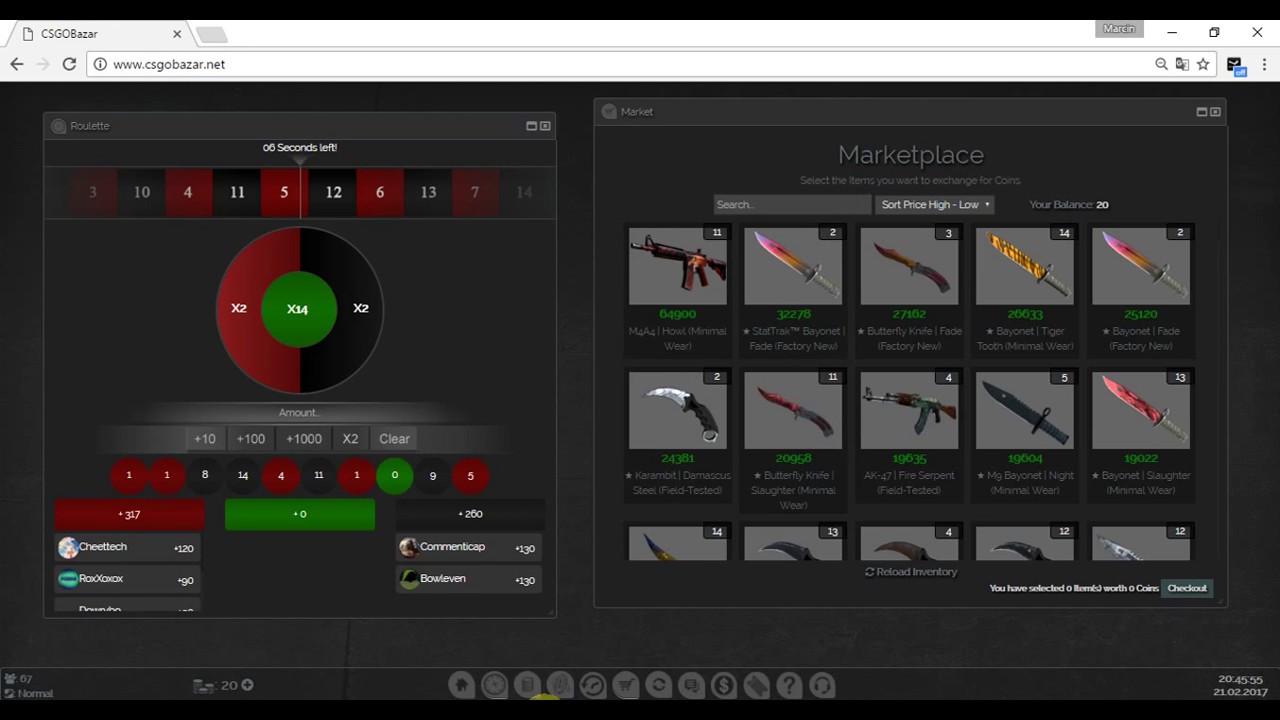
Task: Click the coin stack dock icon
Action: click(x=527, y=685)
